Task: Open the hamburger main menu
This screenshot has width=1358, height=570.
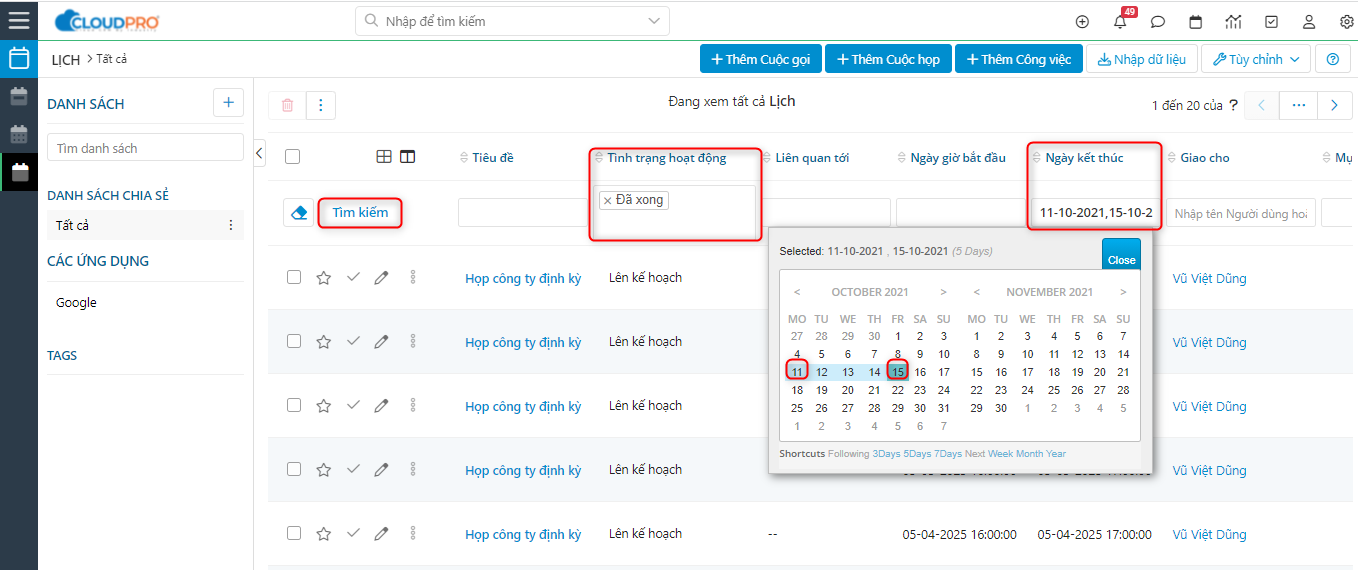Action: pyautogui.click(x=19, y=20)
